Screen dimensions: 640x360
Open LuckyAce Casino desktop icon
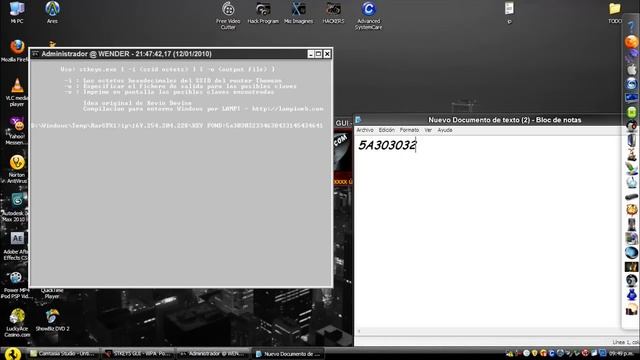click(x=17, y=322)
